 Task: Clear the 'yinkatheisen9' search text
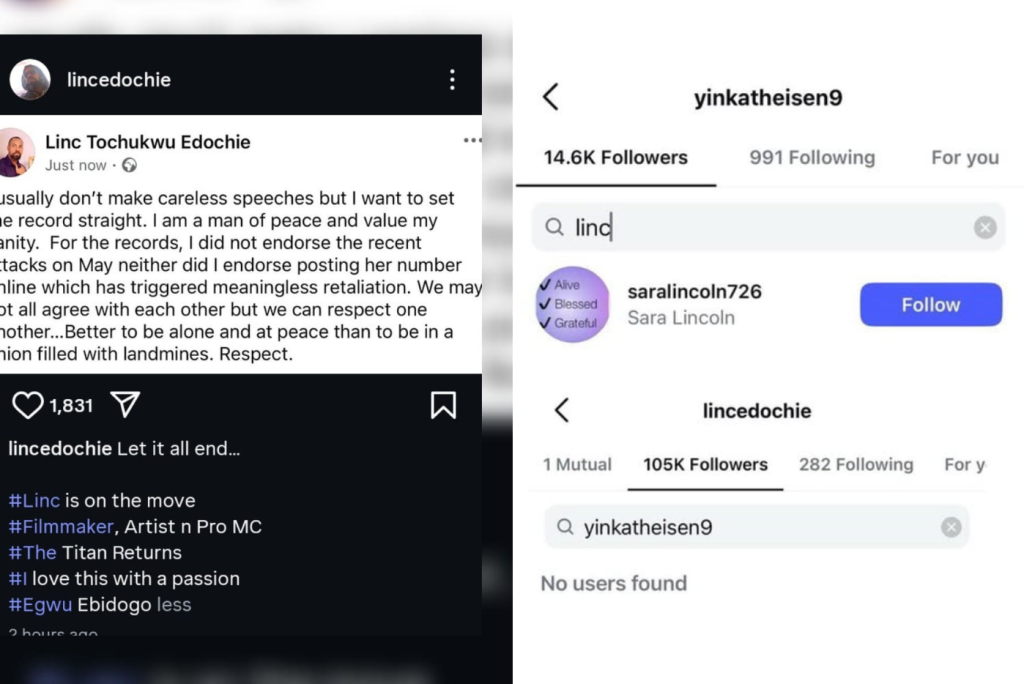click(x=951, y=527)
